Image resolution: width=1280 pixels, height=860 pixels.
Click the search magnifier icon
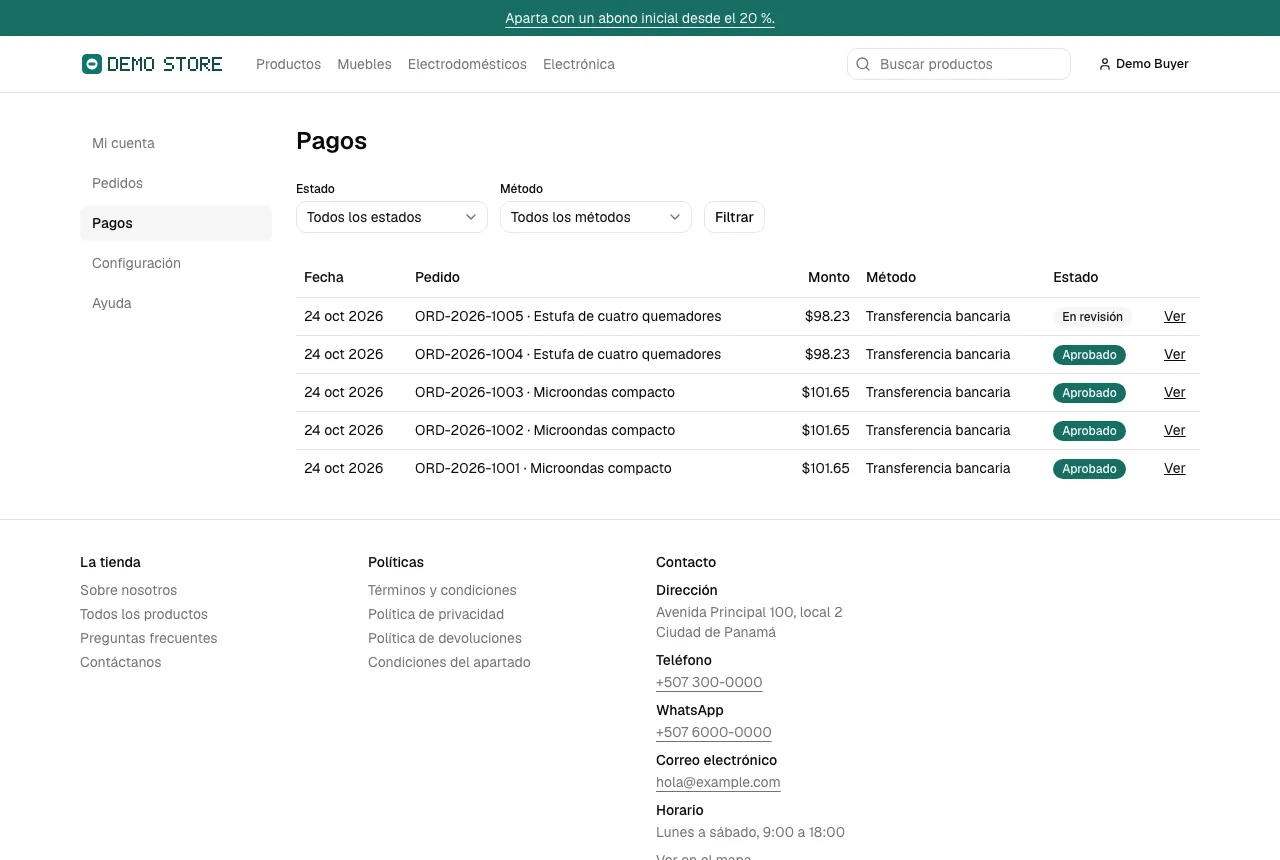click(863, 64)
